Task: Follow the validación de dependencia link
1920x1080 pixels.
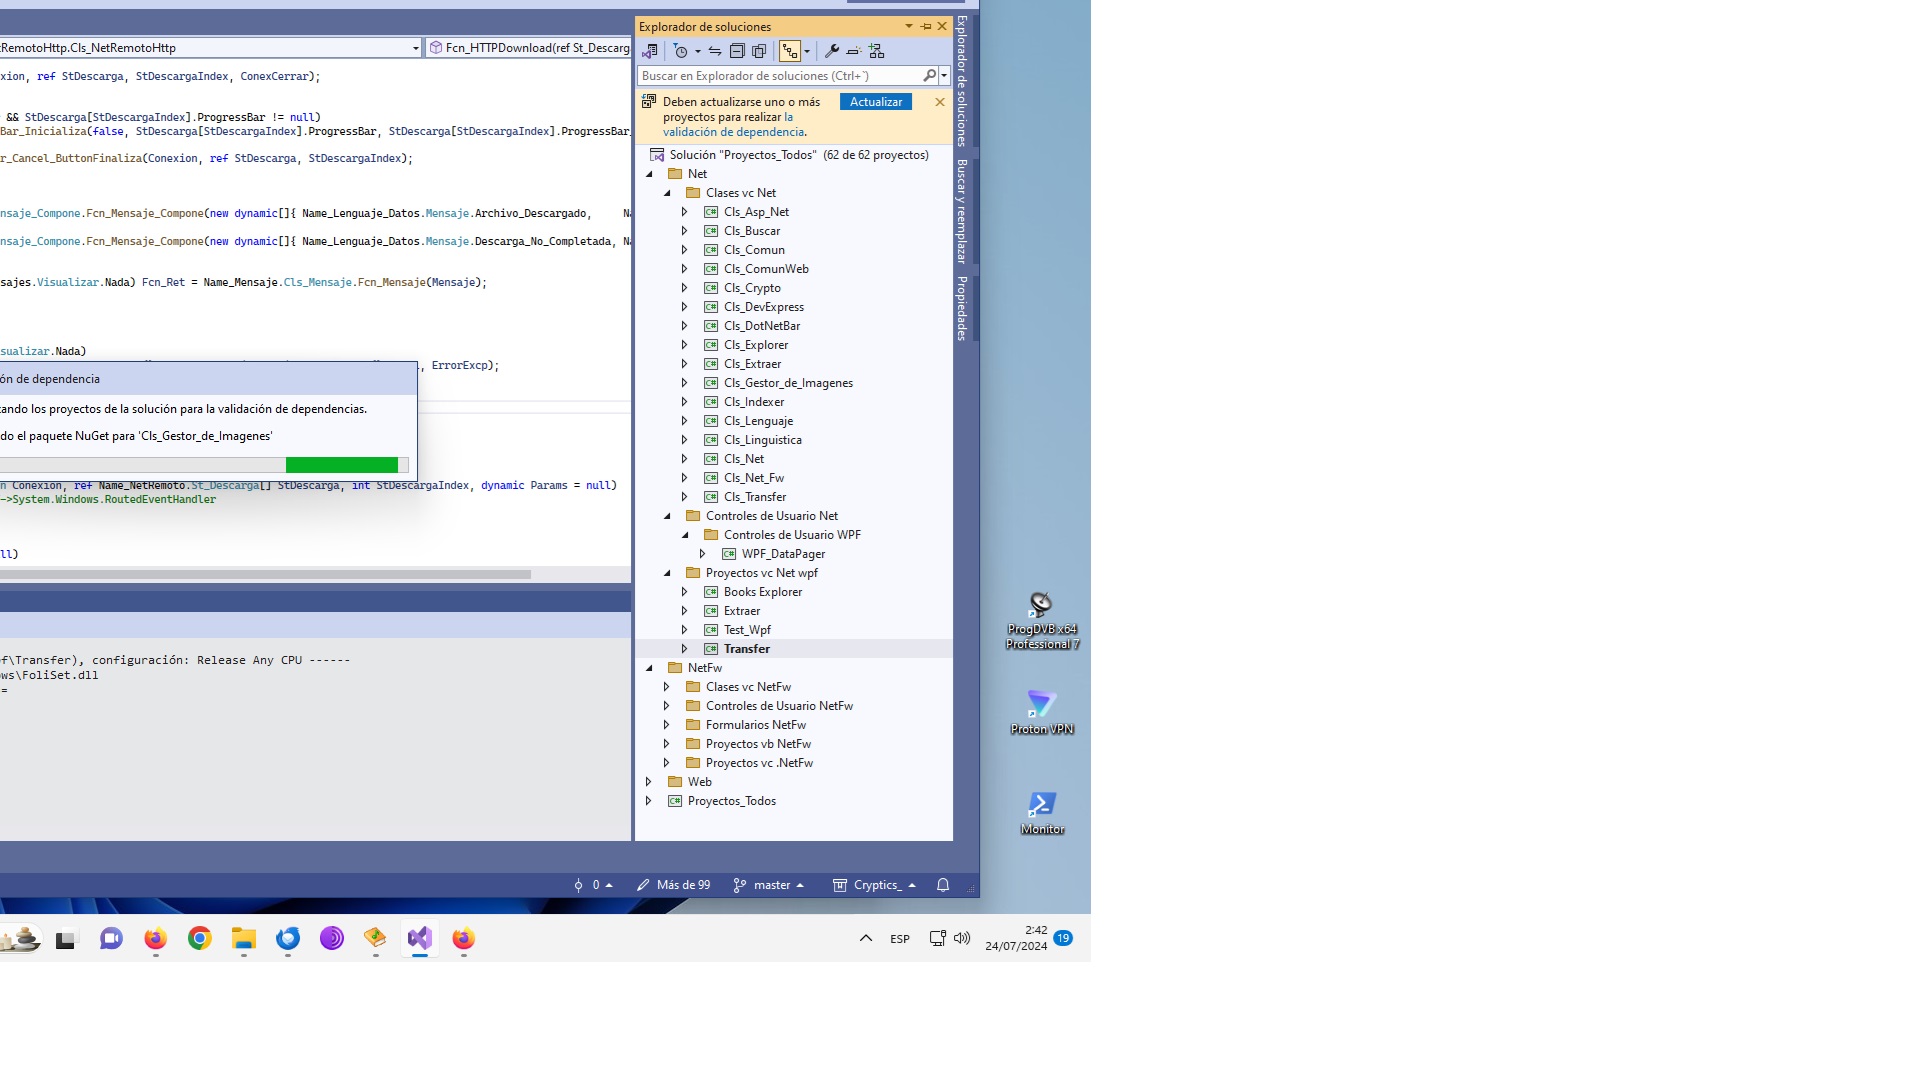Action: tap(733, 132)
